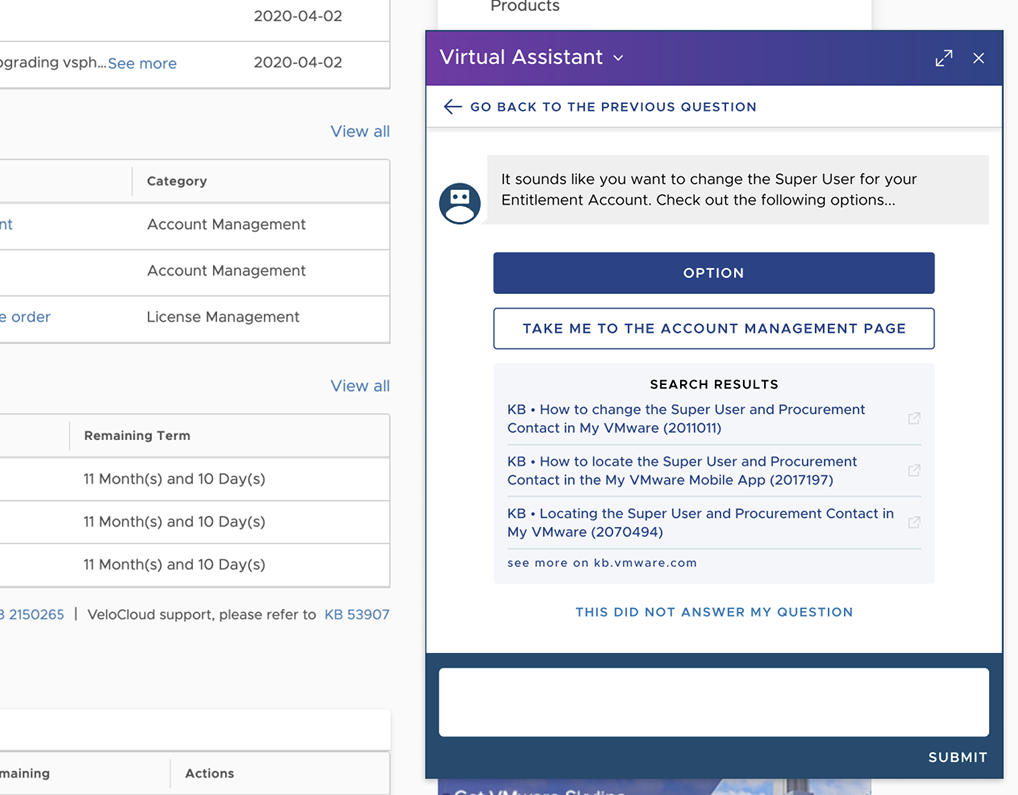Click the Virtual Assistant title text
This screenshot has height=795, width=1018.
[521, 57]
